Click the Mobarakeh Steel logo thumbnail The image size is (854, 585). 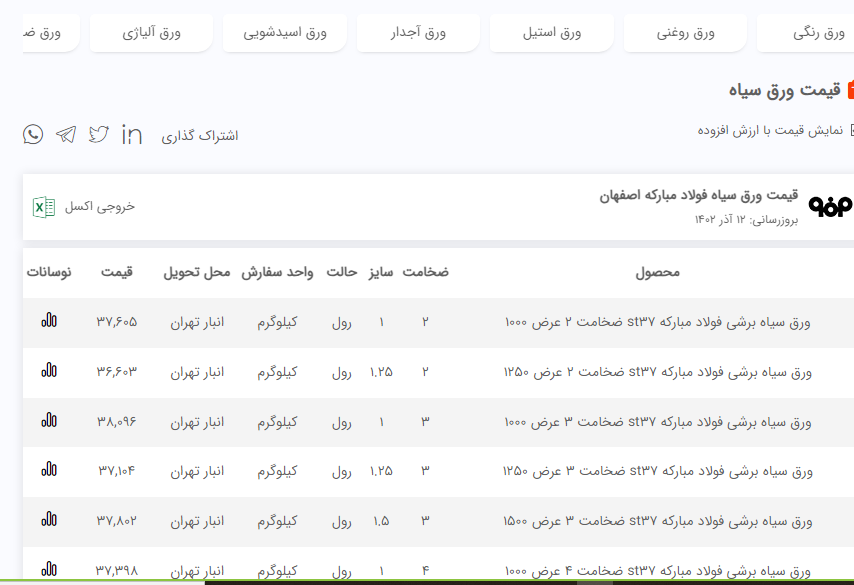[x=831, y=205]
